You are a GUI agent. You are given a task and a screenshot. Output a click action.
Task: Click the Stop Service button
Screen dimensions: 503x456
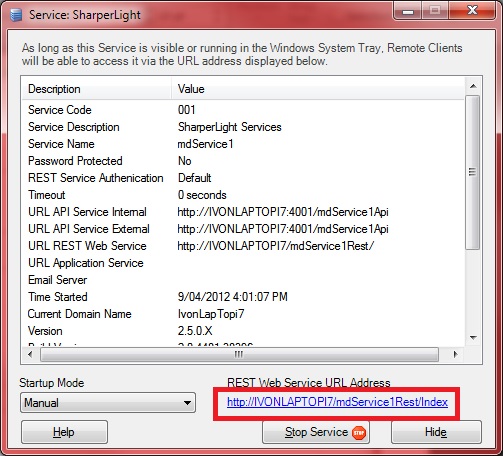[316, 432]
